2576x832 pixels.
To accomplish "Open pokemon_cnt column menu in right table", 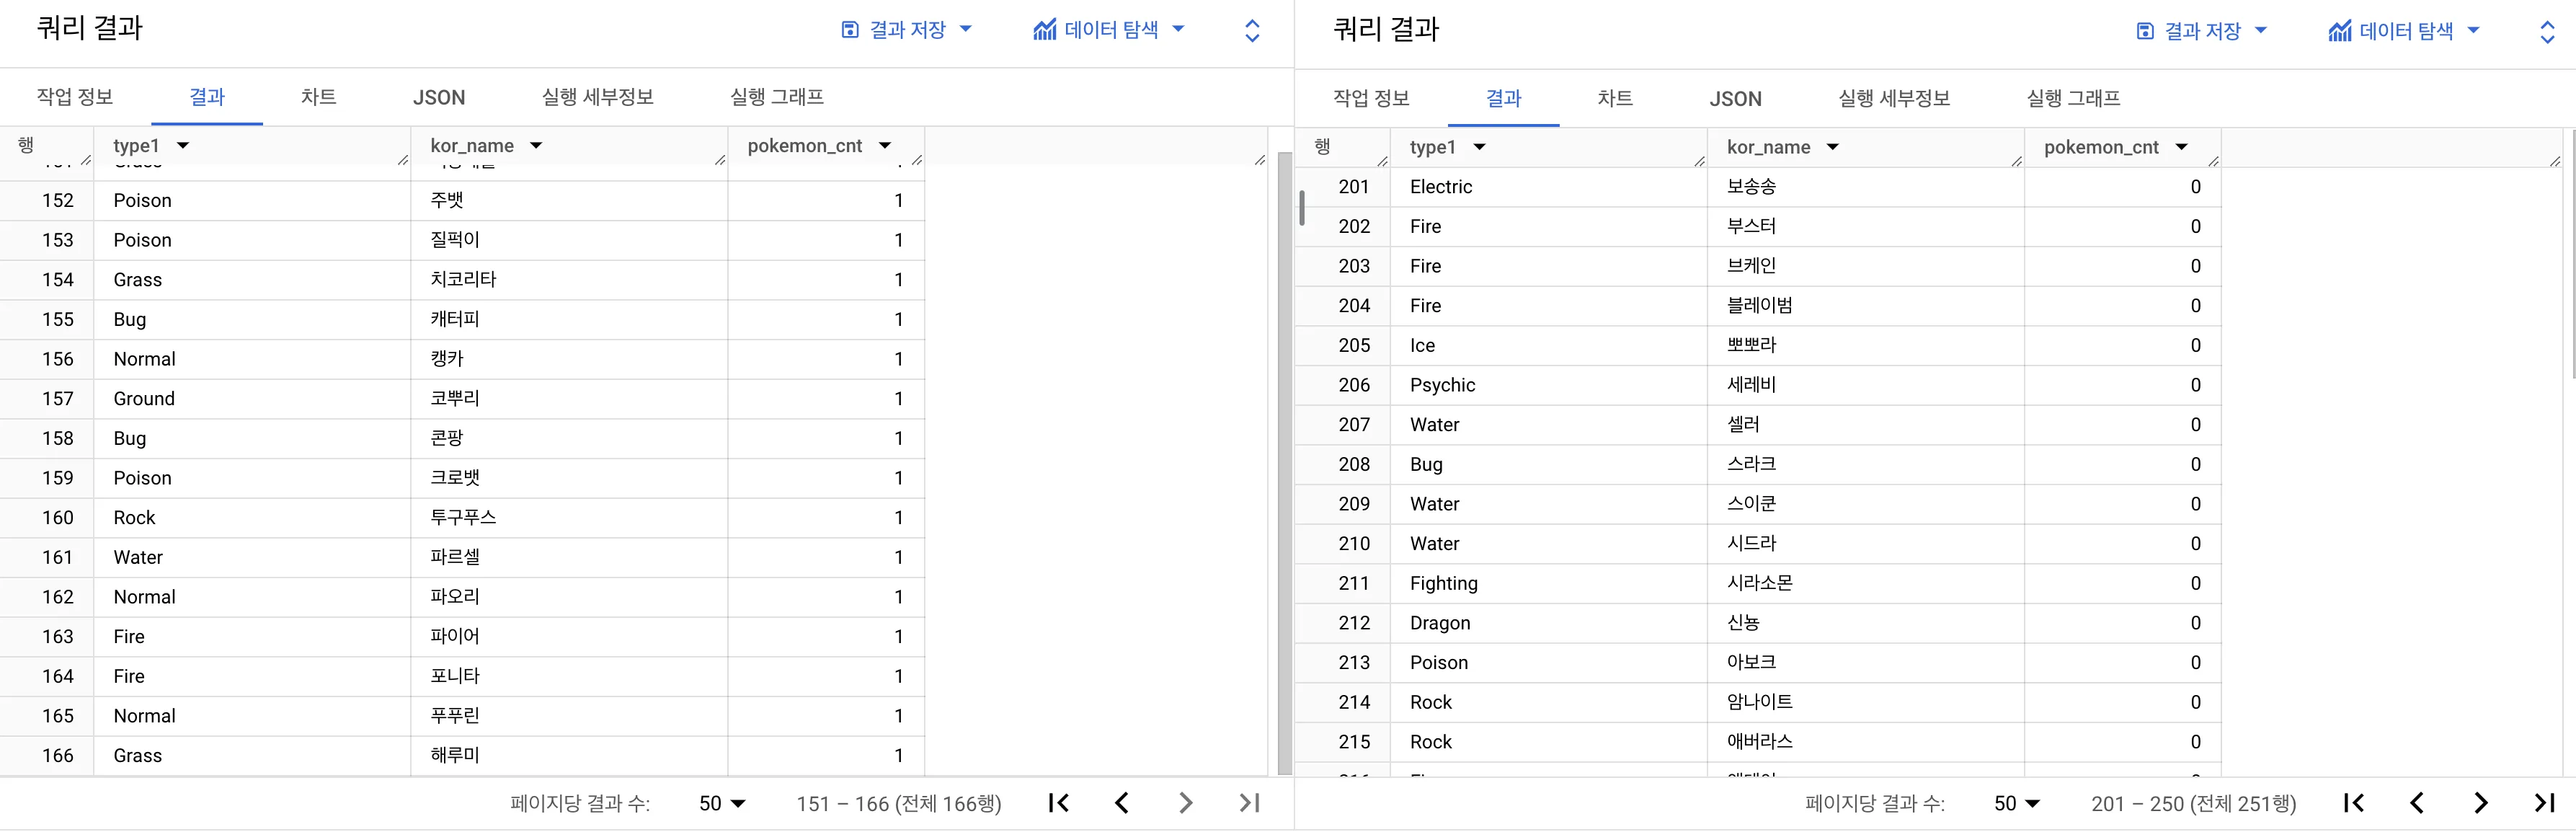I will (x=2181, y=147).
